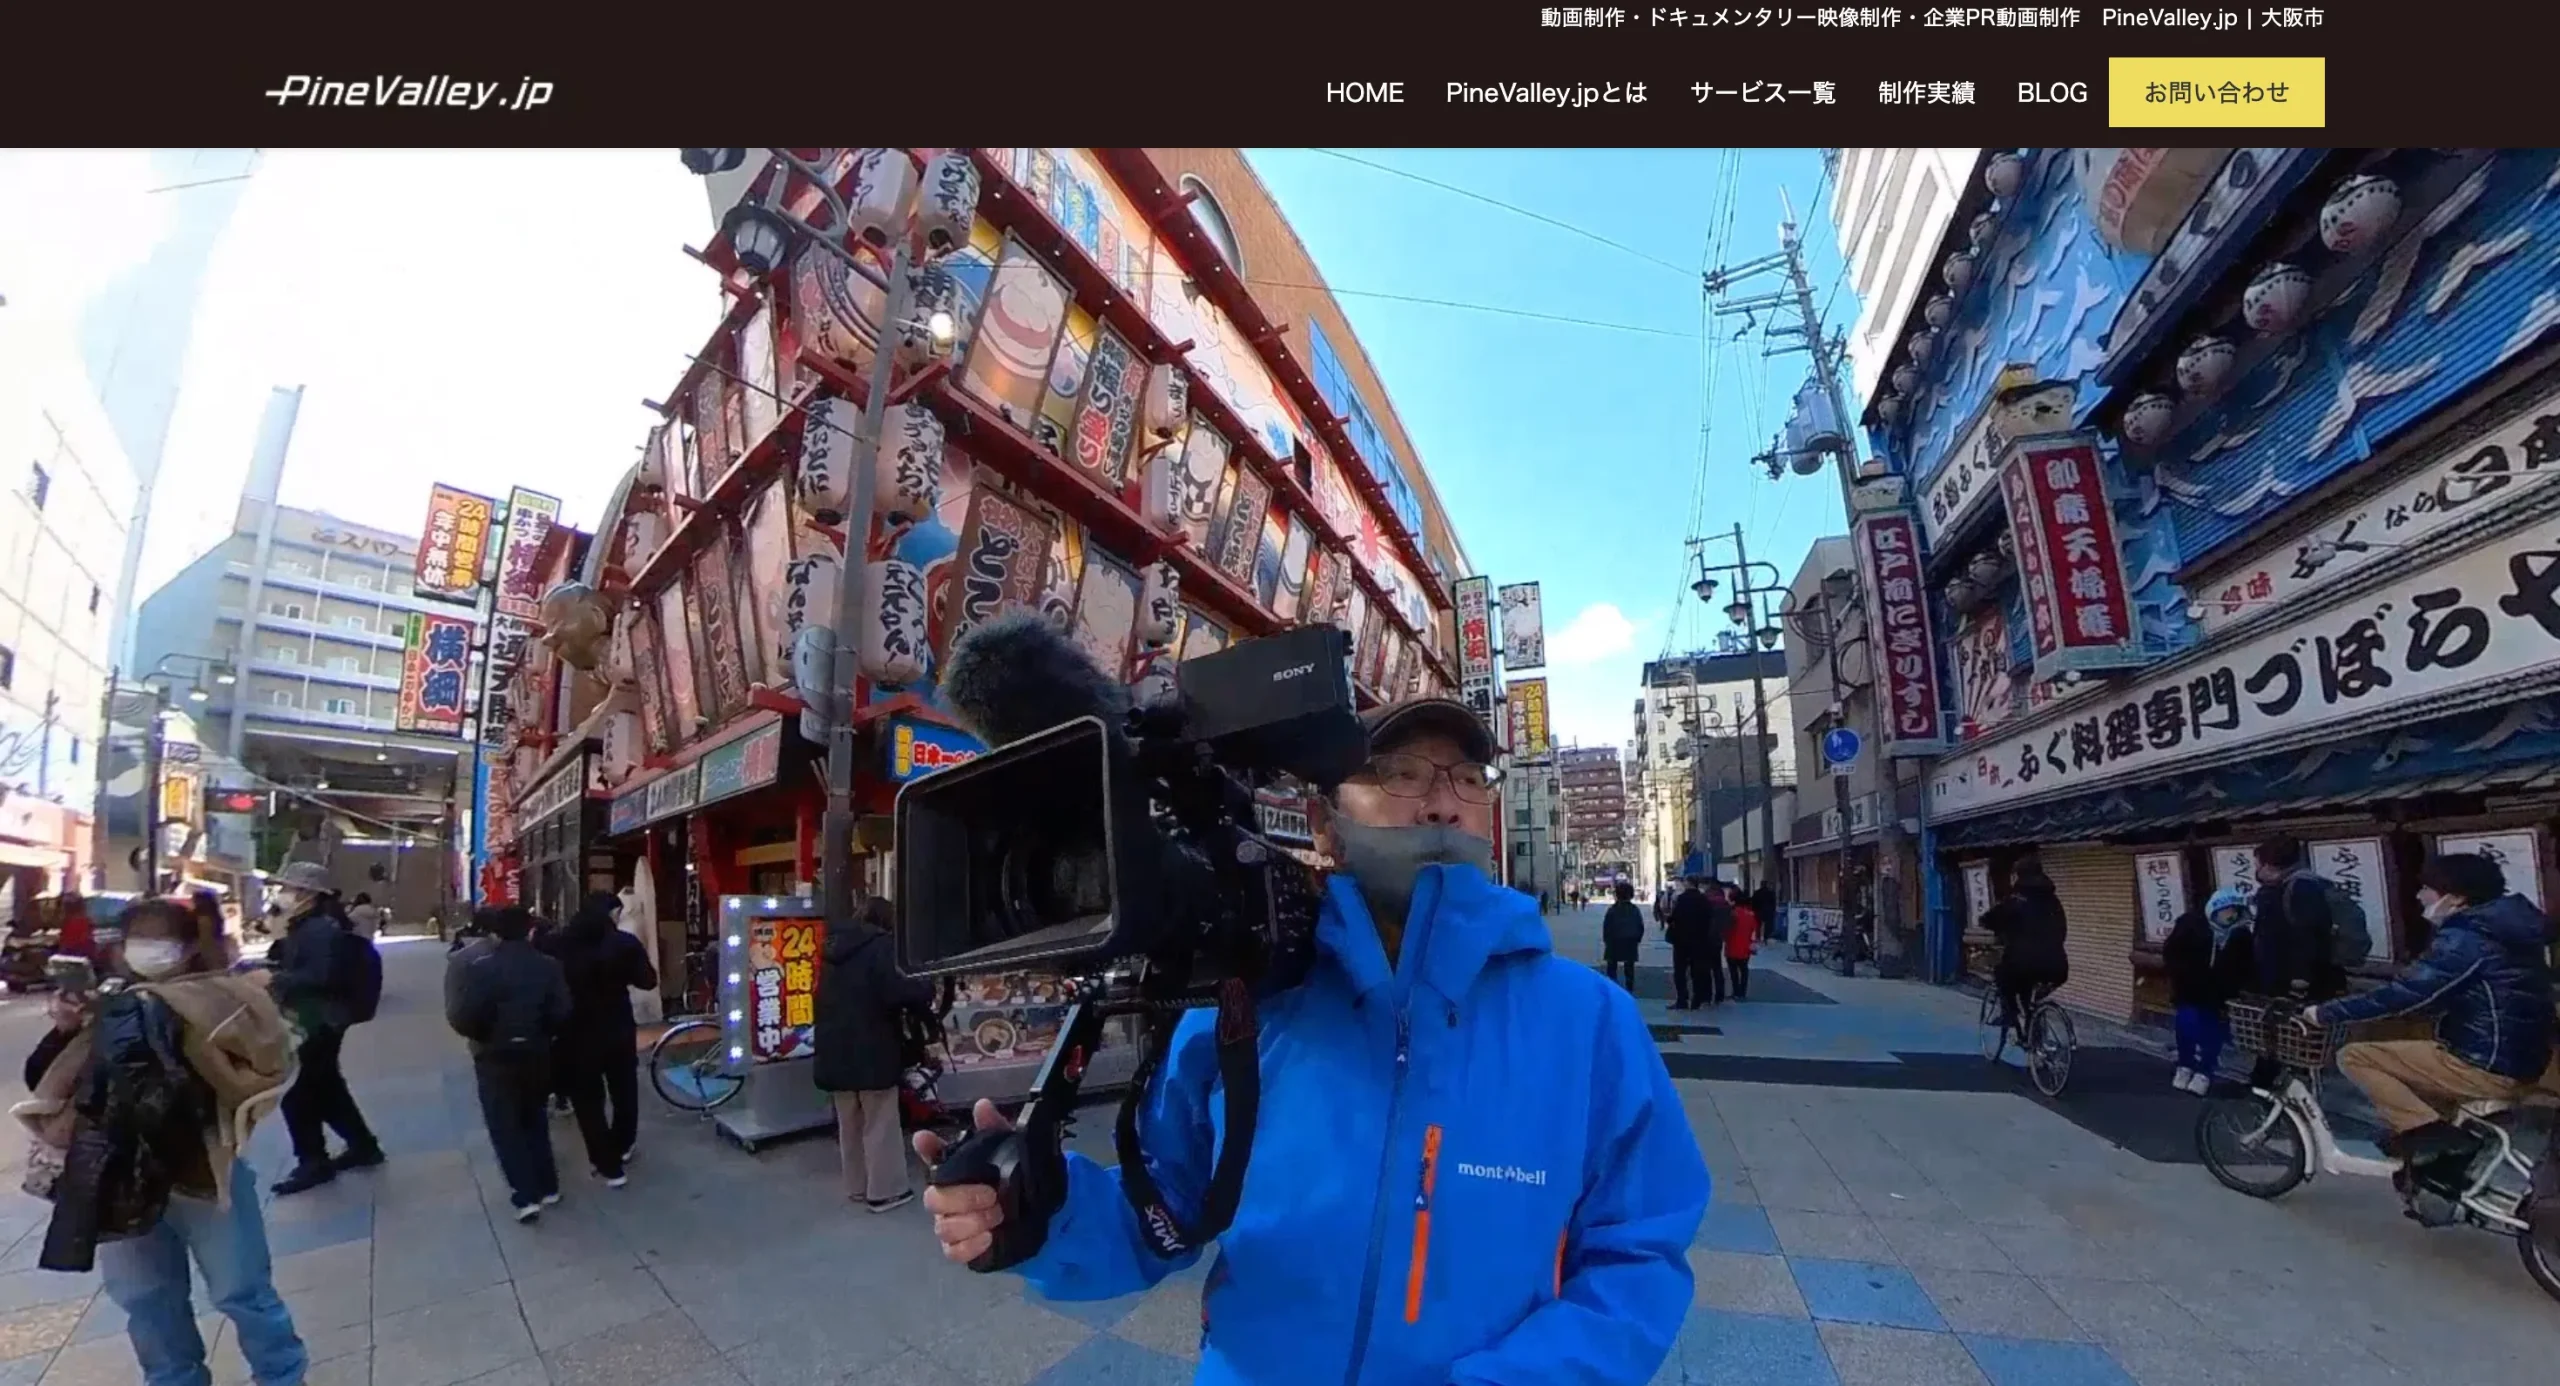Click the 動画制作 tagline text at top
Screen dimensions: 2560x1386
pos(1810,18)
